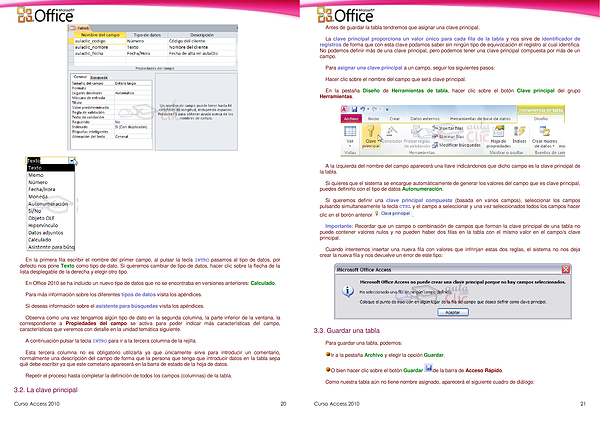
Task: Click the Office logo on right page
Action: [x=345, y=15]
